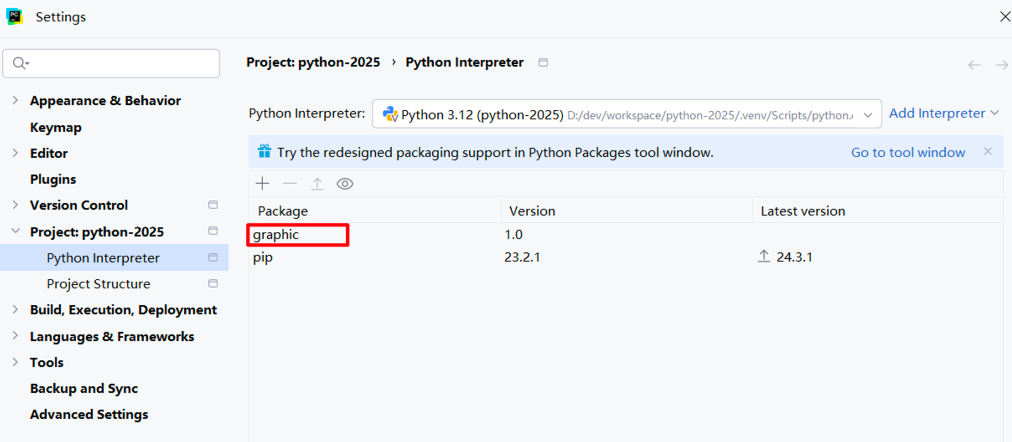This screenshot has height=442, width=1012.
Task: Click the uninstall package minus icon
Action: (290, 184)
